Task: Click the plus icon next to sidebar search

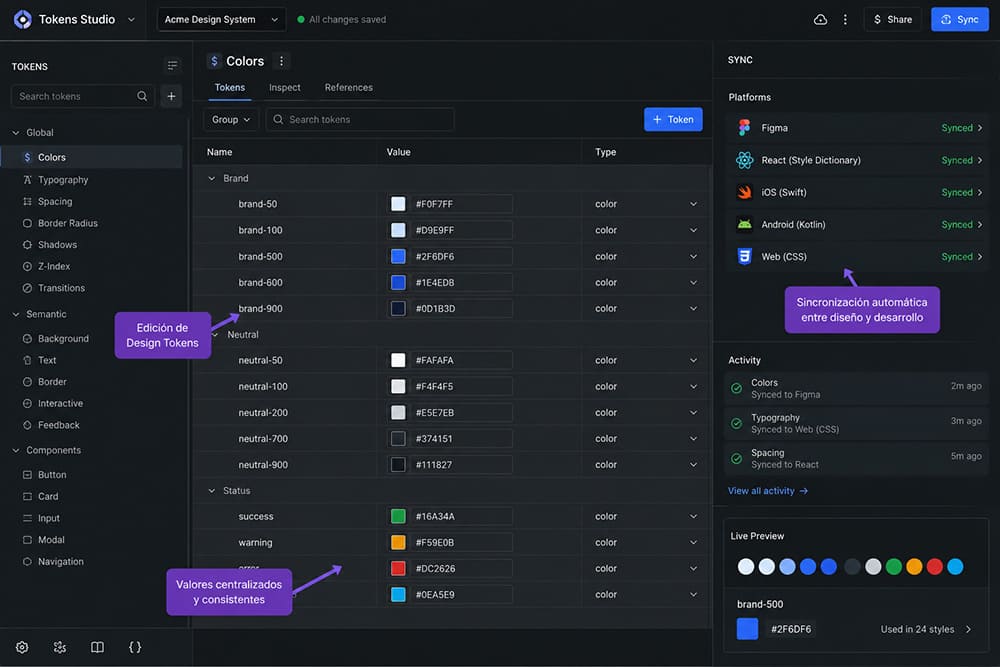Action: (172, 96)
